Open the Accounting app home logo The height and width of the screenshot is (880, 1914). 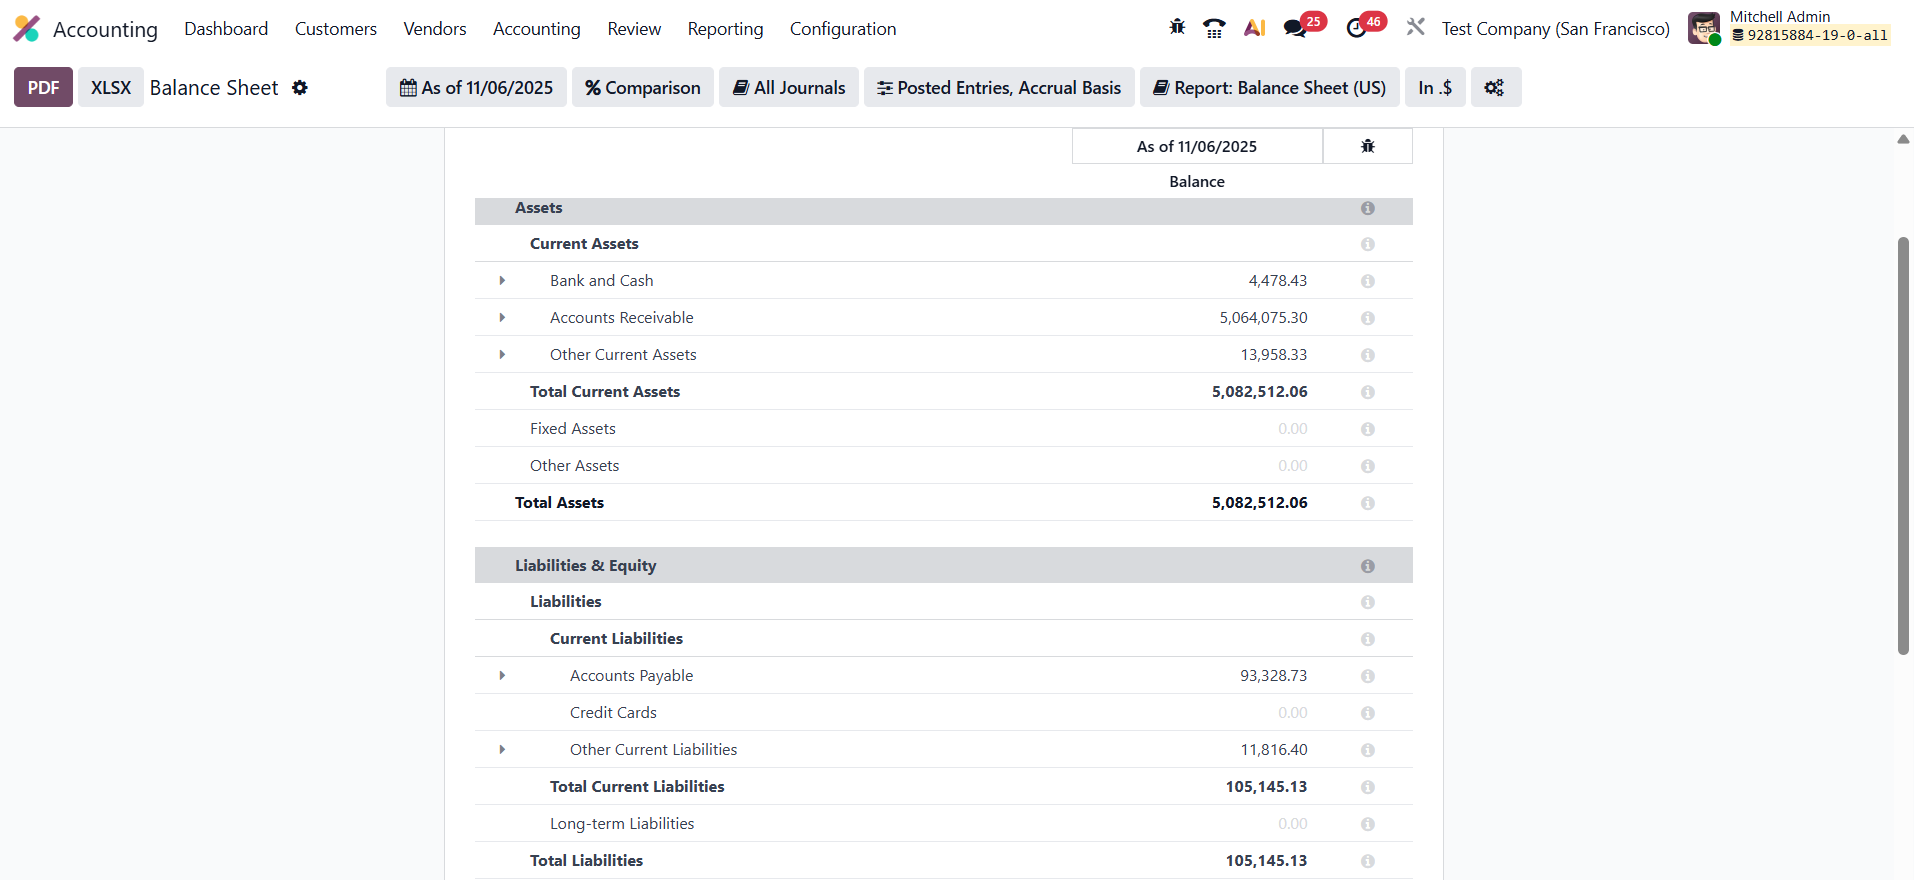[27, 29]
